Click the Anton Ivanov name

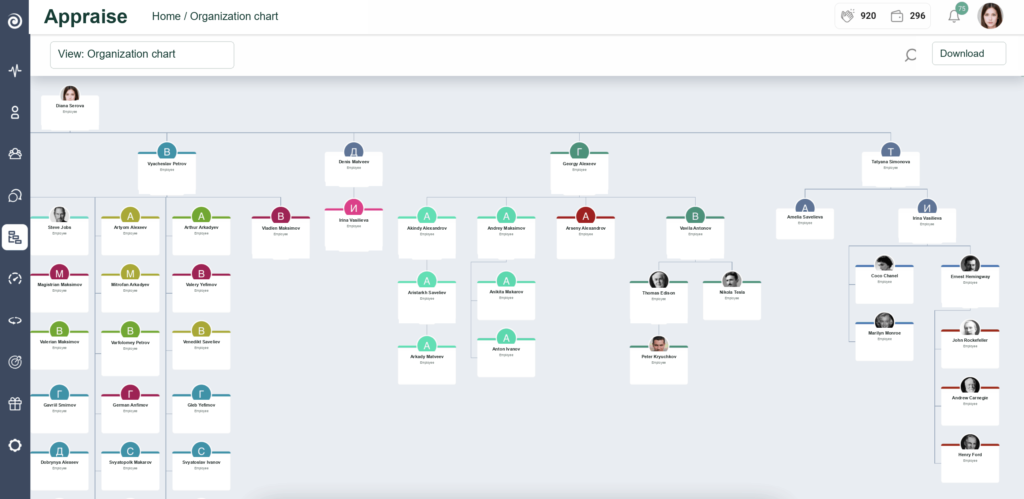tap(506, 349)
